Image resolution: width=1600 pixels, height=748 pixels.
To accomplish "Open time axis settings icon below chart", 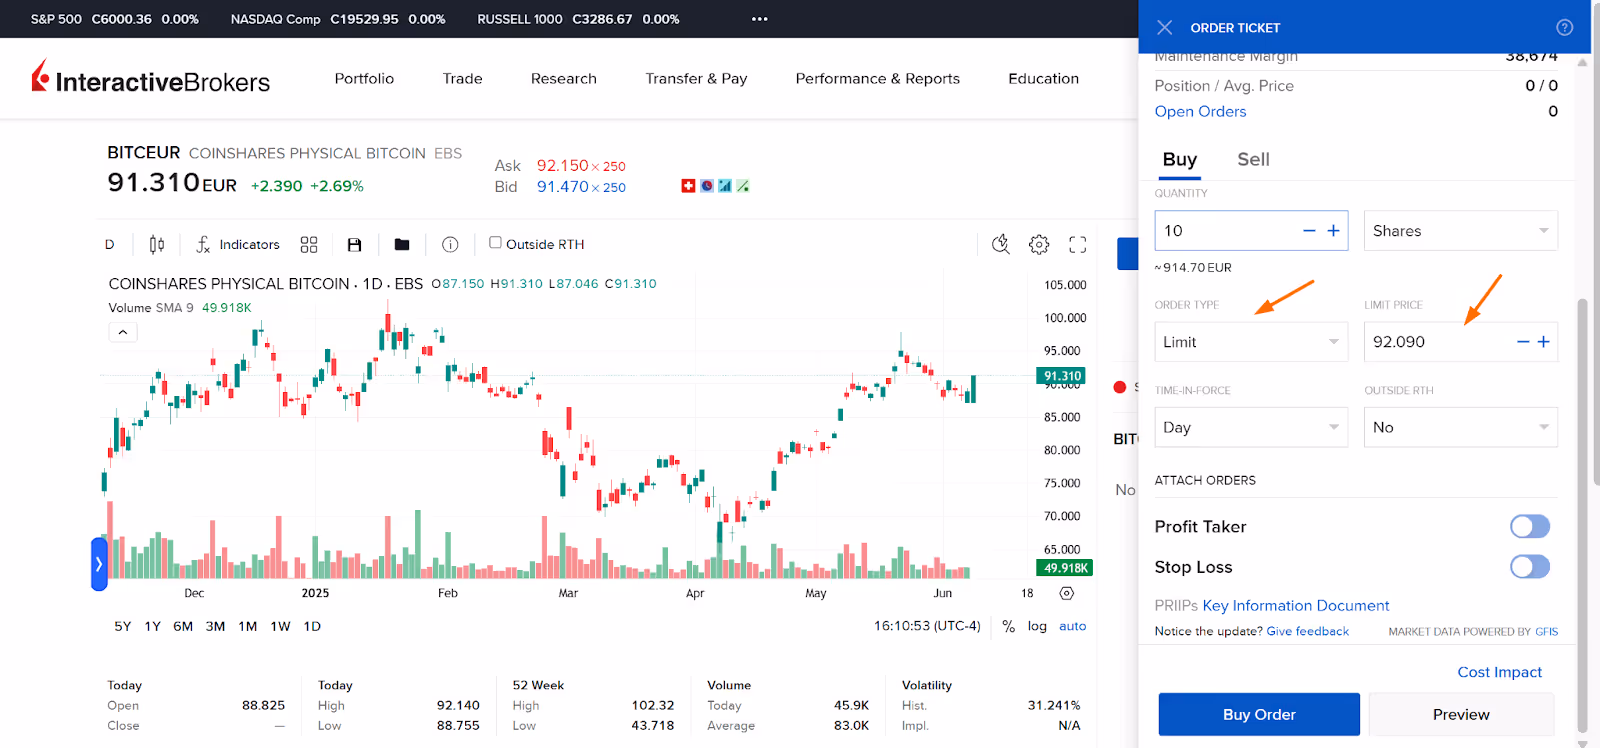I will coord(1067,593).
